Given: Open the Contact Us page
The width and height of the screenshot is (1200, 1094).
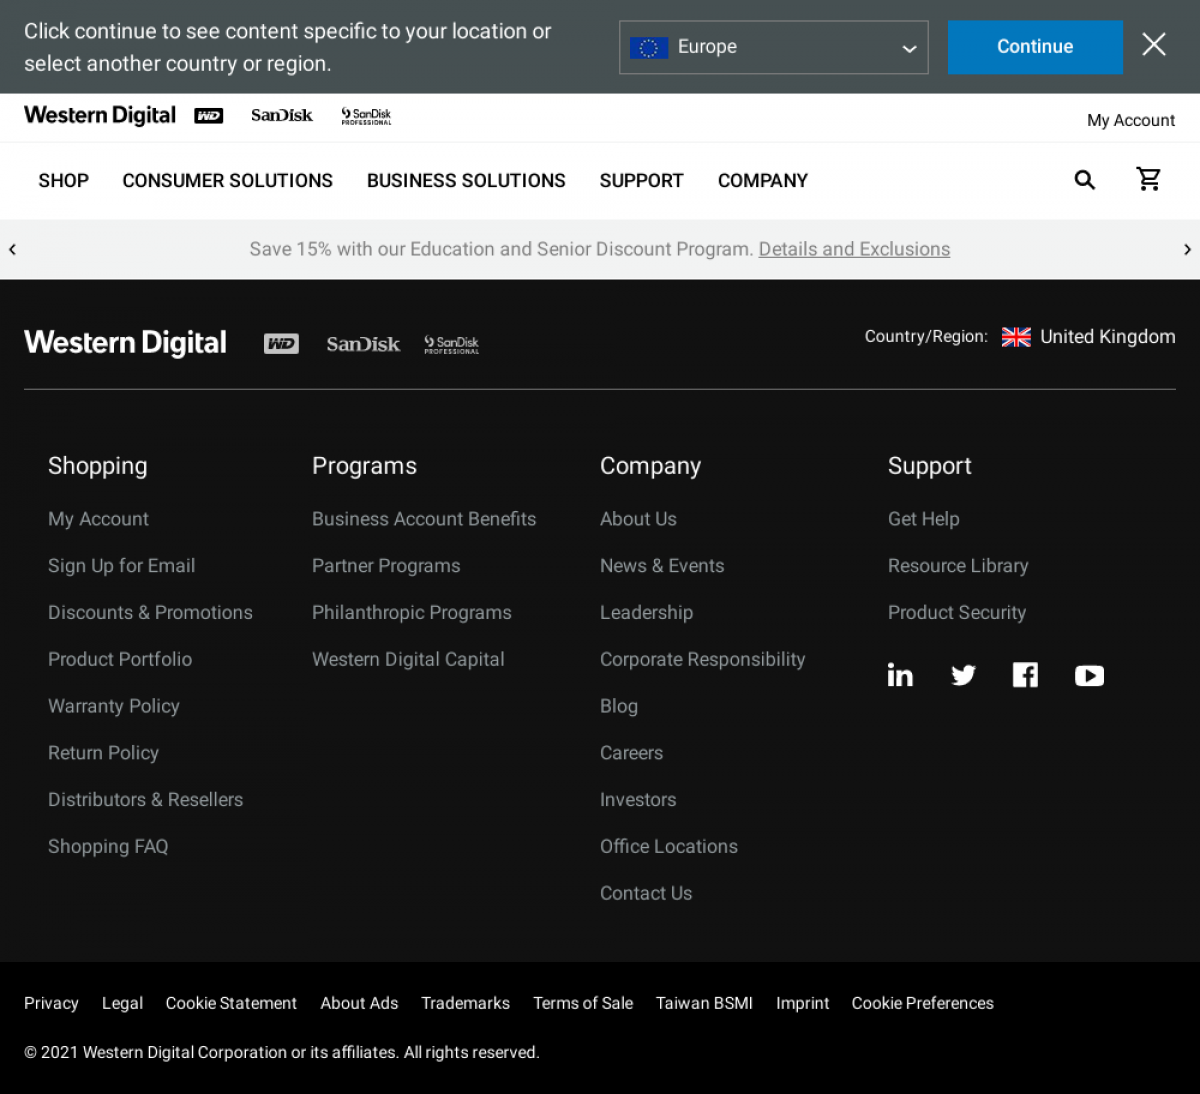Looking at the screenshot, I should (x=646, y=894).
